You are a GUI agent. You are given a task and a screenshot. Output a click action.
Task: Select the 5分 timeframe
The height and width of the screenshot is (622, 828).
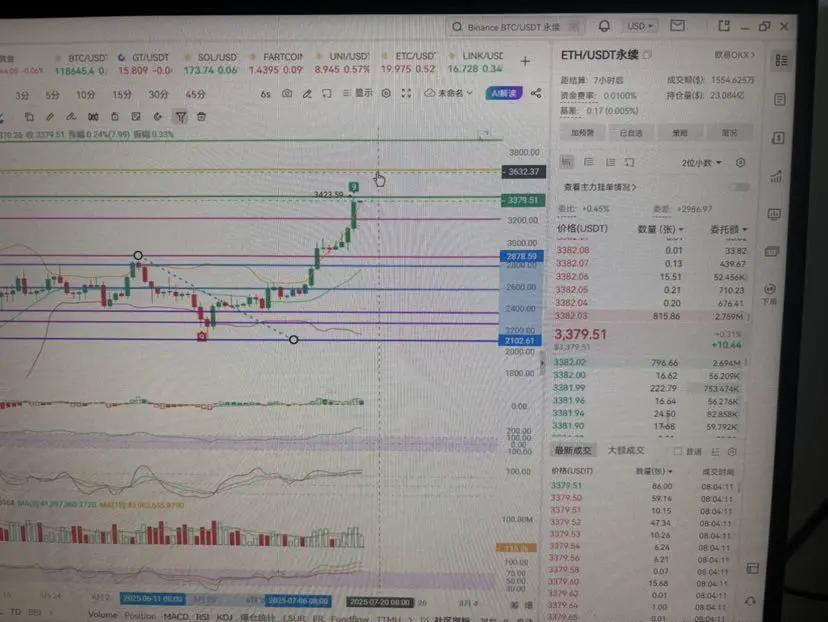point(52,95)
